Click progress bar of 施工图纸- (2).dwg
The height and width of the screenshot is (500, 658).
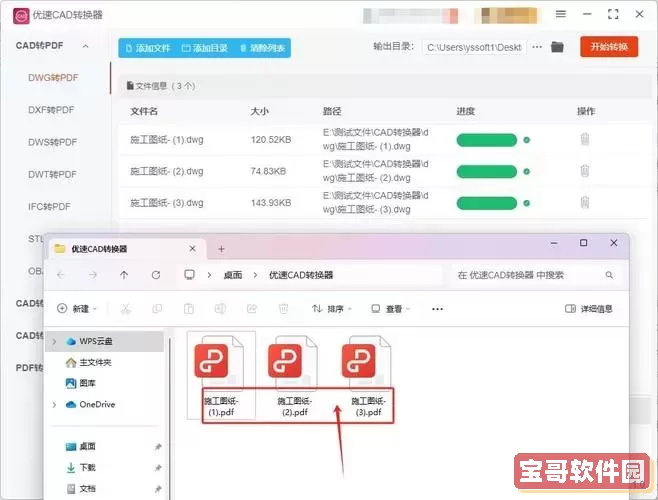(487, 171)
